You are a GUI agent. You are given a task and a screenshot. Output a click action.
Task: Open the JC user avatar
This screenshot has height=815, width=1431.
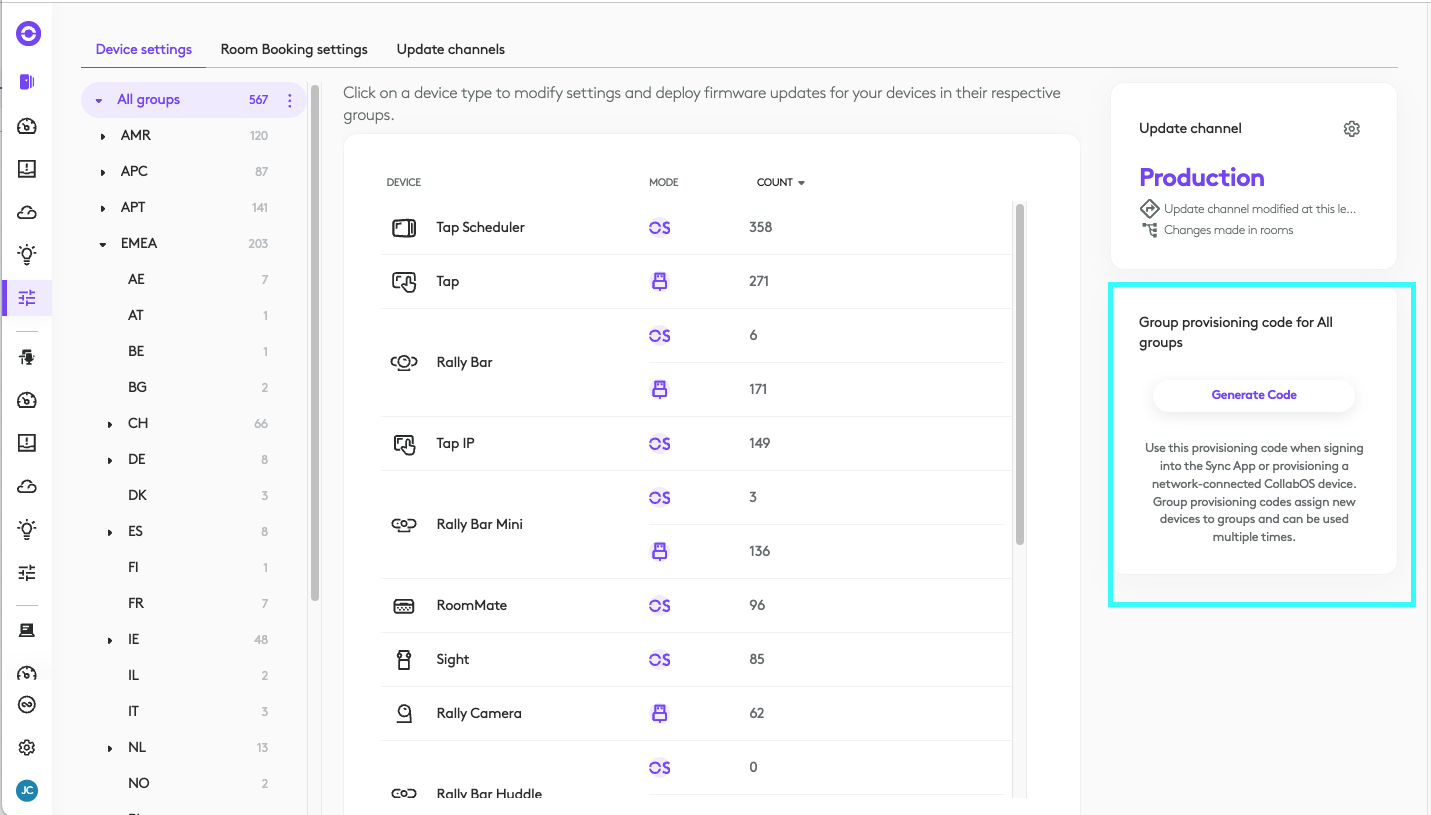click(27, 791)
